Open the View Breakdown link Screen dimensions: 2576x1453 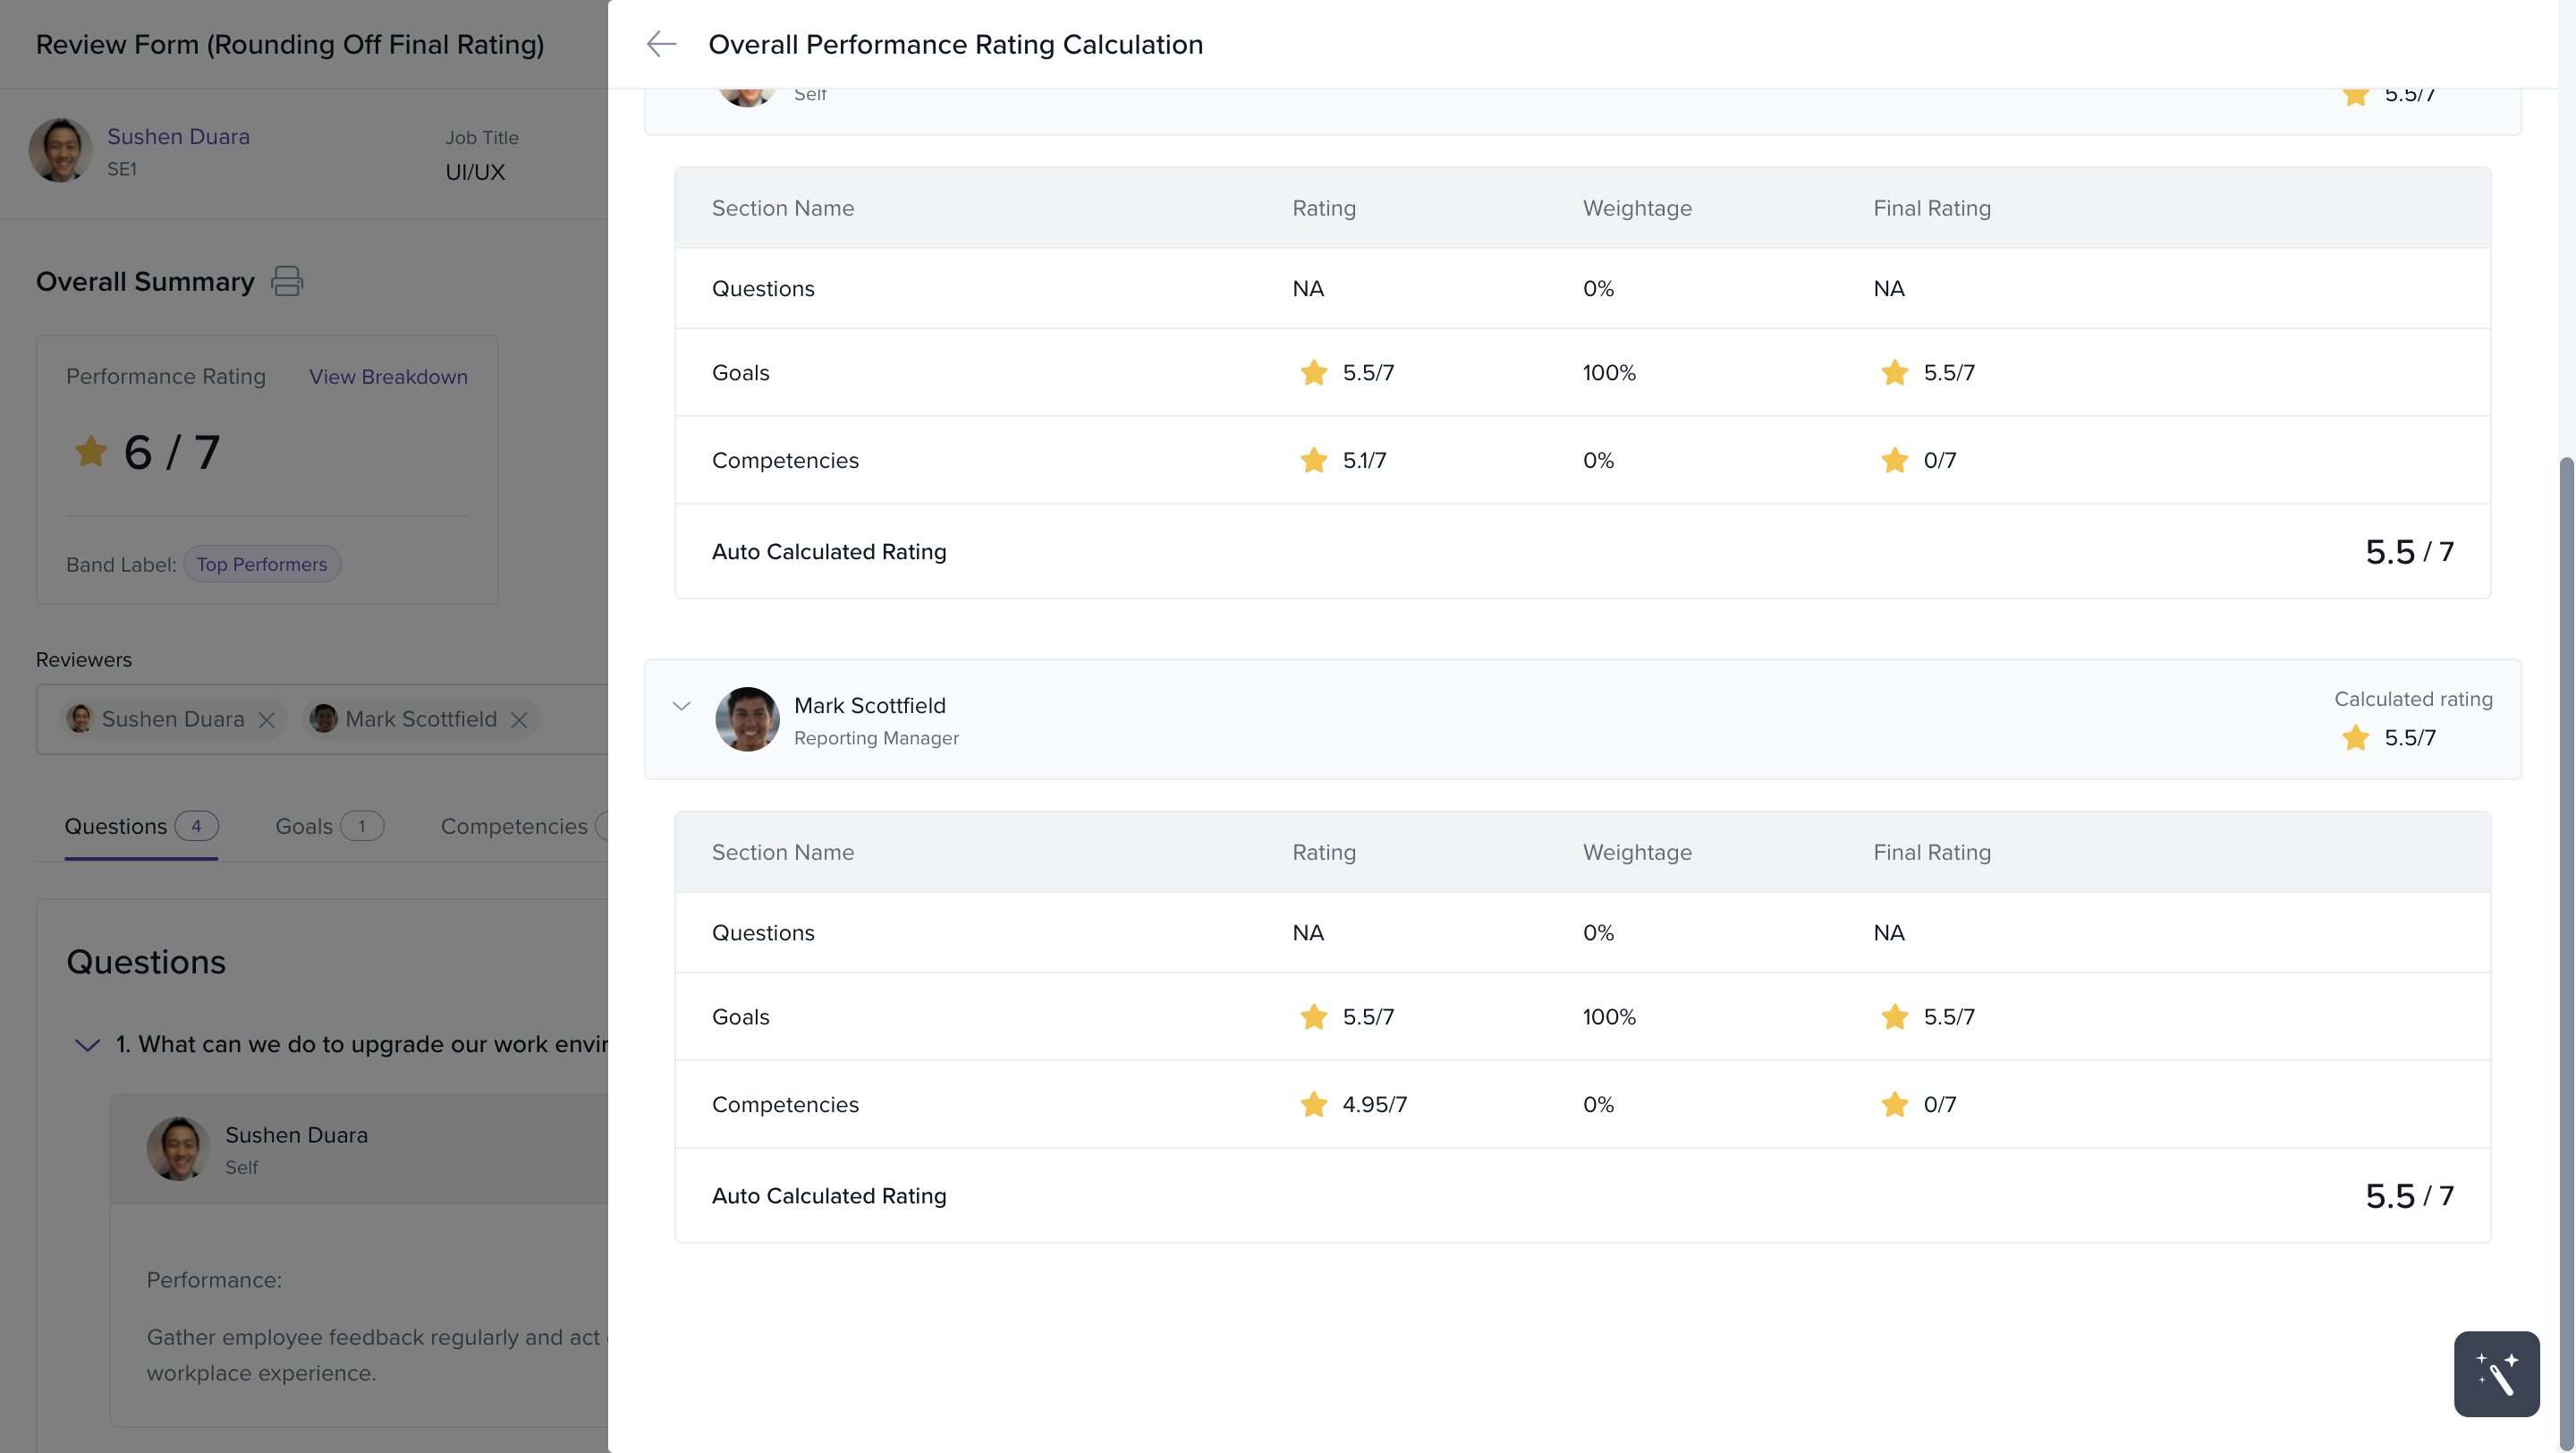click(x=388, y=377)
